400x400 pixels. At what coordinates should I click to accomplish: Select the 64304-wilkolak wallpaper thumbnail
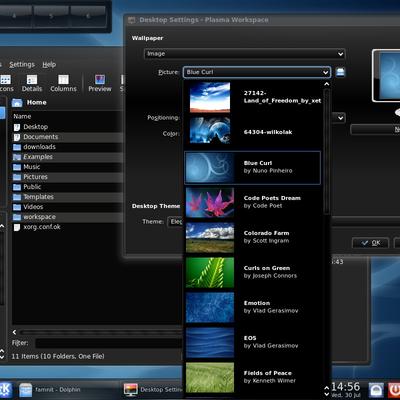tap(210, 130)
